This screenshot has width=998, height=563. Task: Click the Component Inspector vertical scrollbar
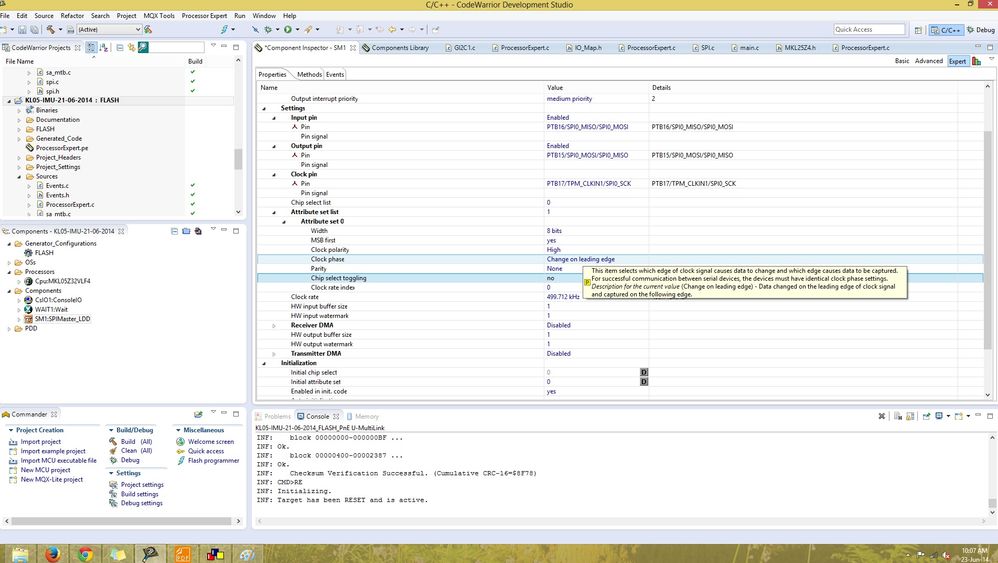987,240
